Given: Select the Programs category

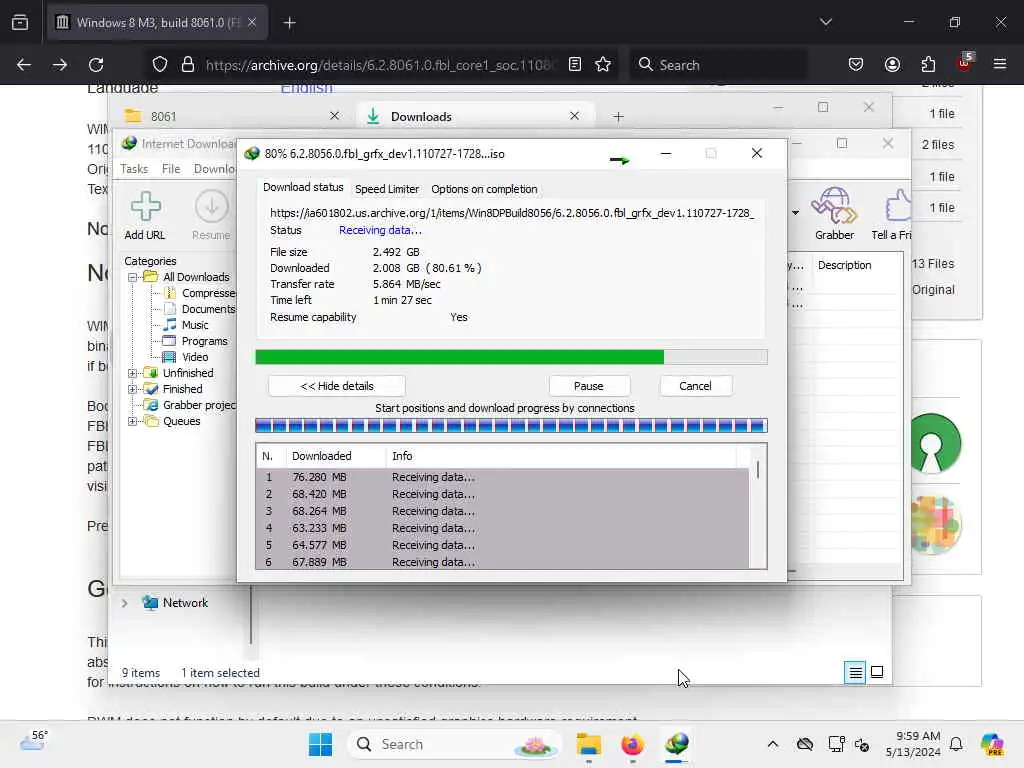Looking at the screenshot, I should coord(204,342).
